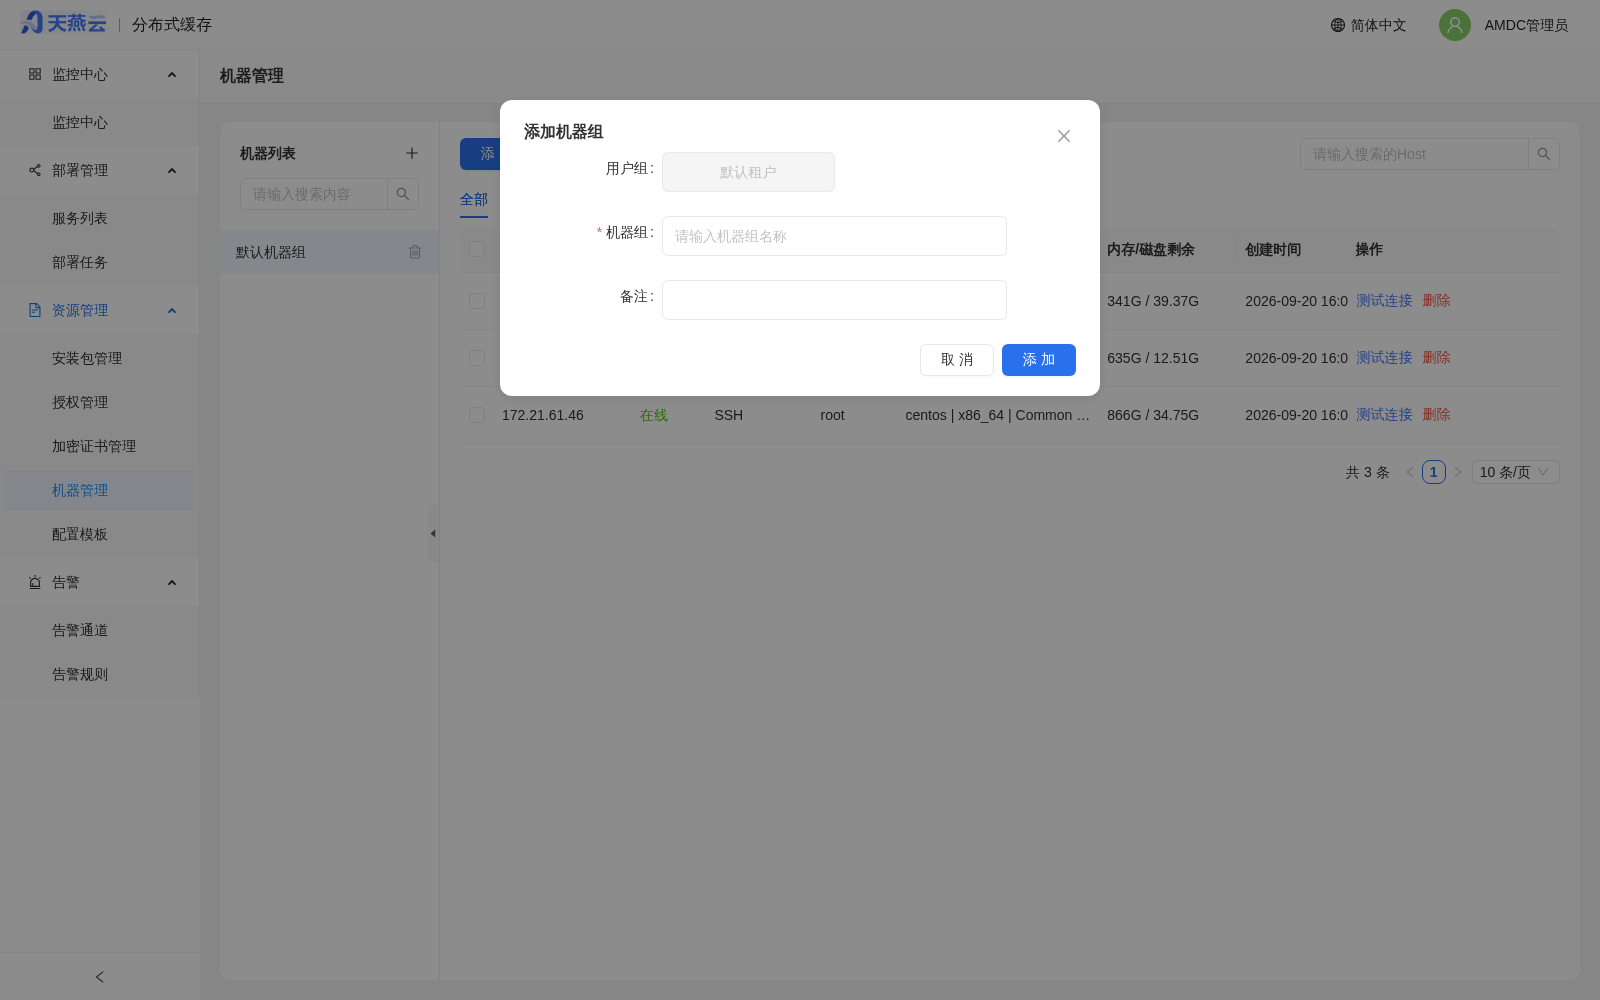Select 默认机器组 in the machine list
The image size is (1600, 1000).
click(x=329, y=252)
